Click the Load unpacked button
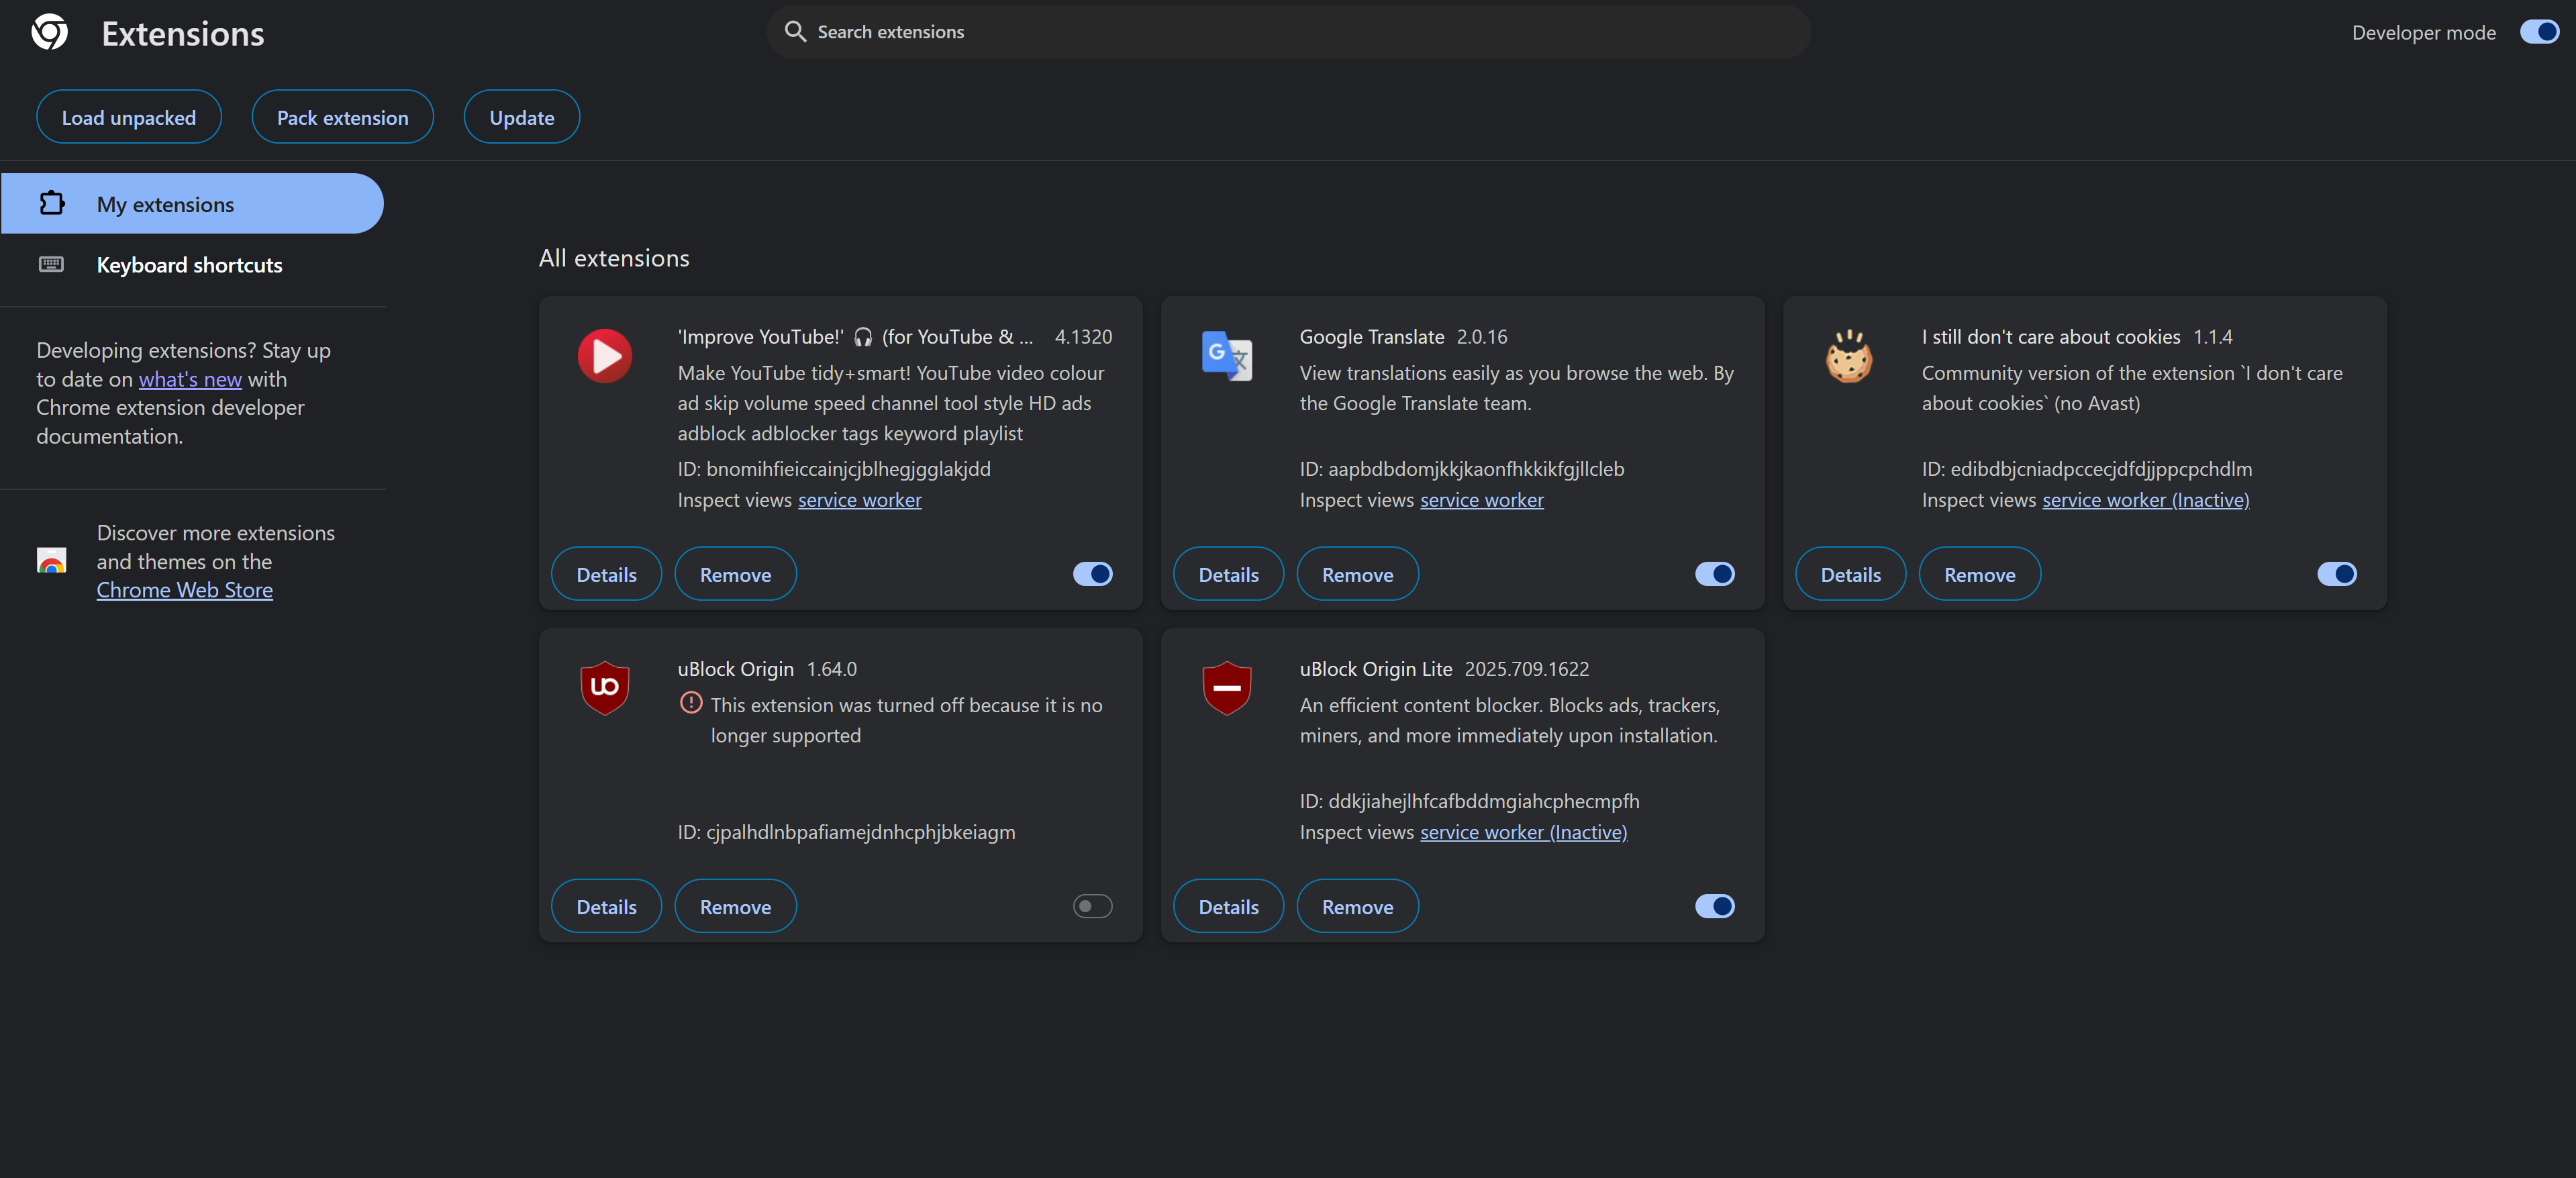2576x1178 pixels. pyautogui.click(x=129, y=118)
